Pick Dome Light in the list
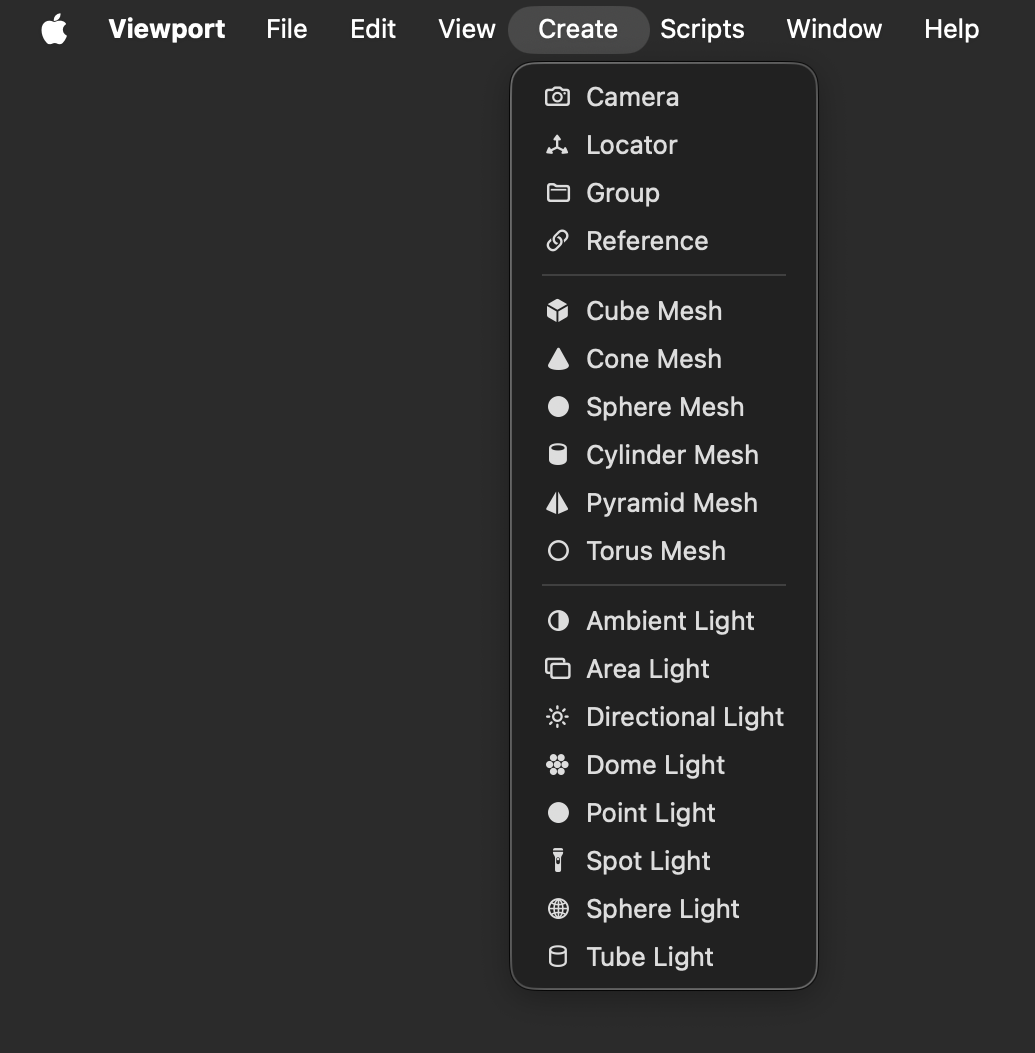This screenshot has height=1053, width=1035. tap(664, 765)
